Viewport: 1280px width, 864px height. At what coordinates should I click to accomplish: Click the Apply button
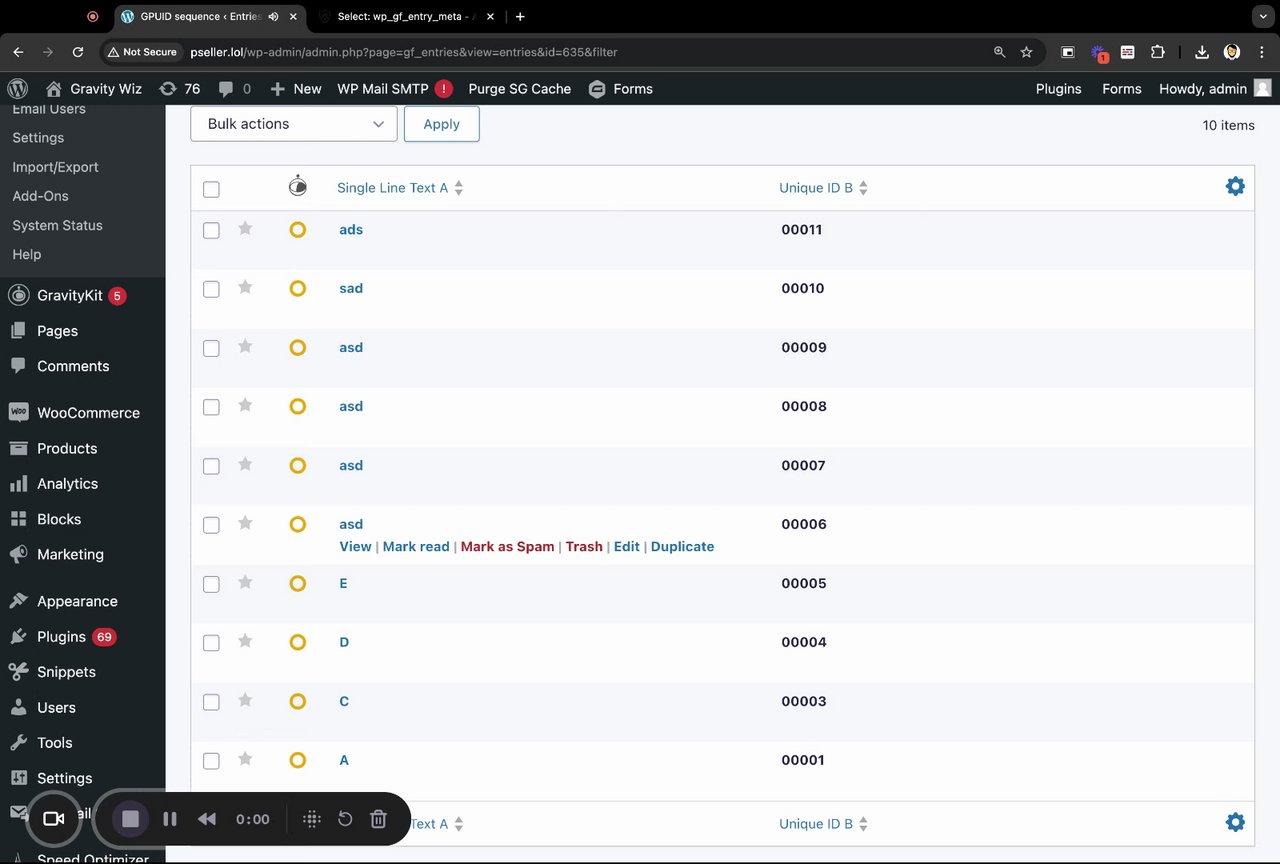[x=441, y=124]
